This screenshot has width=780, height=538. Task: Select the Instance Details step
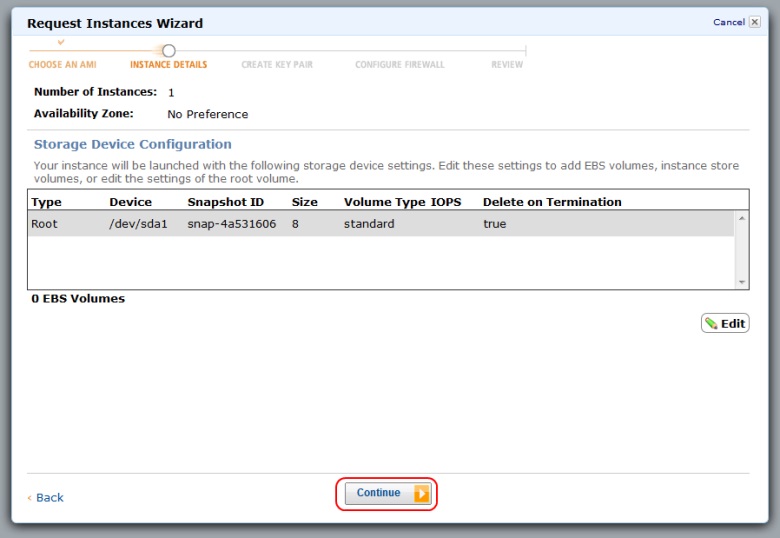169,65
